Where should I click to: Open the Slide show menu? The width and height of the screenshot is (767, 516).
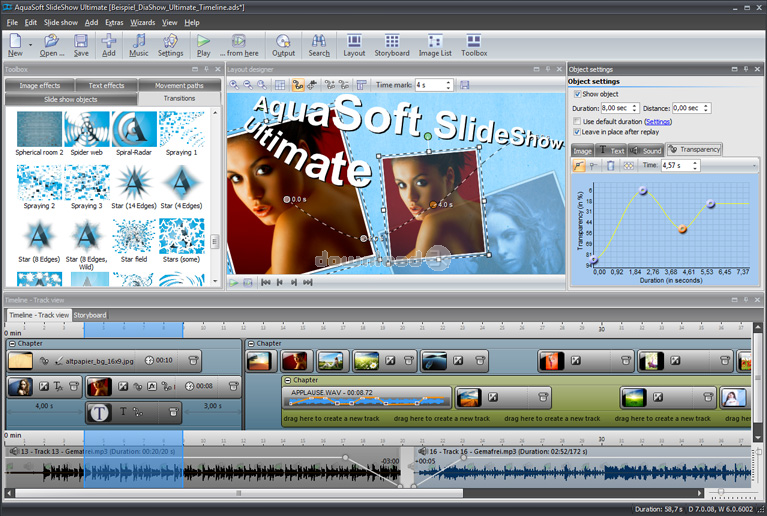click(x=61, y=22)
